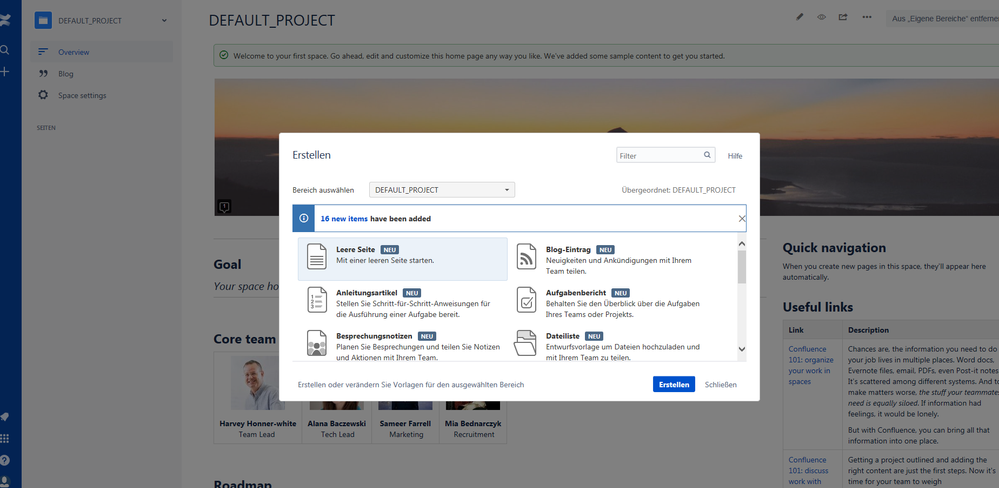Click the Dateiliste folder icon
Viewport: 999px width, 488px height.
pos(526,343)
